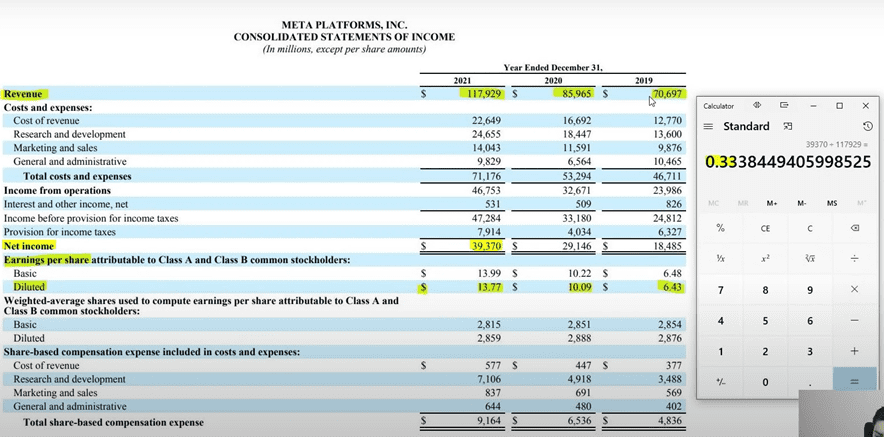Open the calculator hamburger navigation menu

(708, 127)
